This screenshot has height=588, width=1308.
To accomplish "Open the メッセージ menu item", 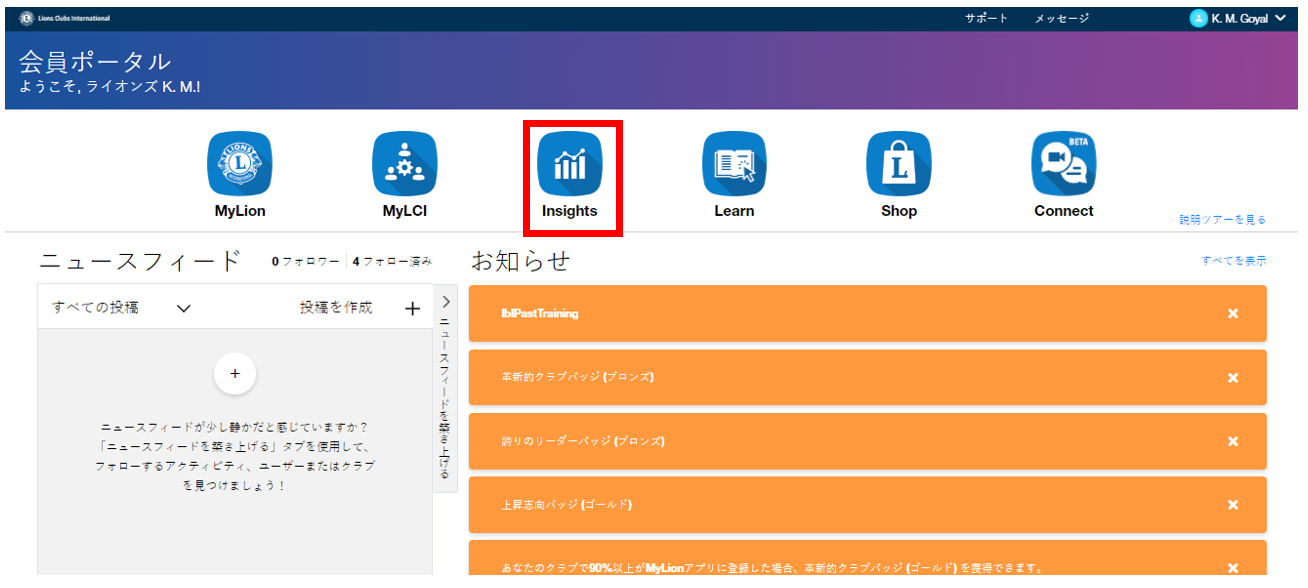I will (x=1061, y=18).
